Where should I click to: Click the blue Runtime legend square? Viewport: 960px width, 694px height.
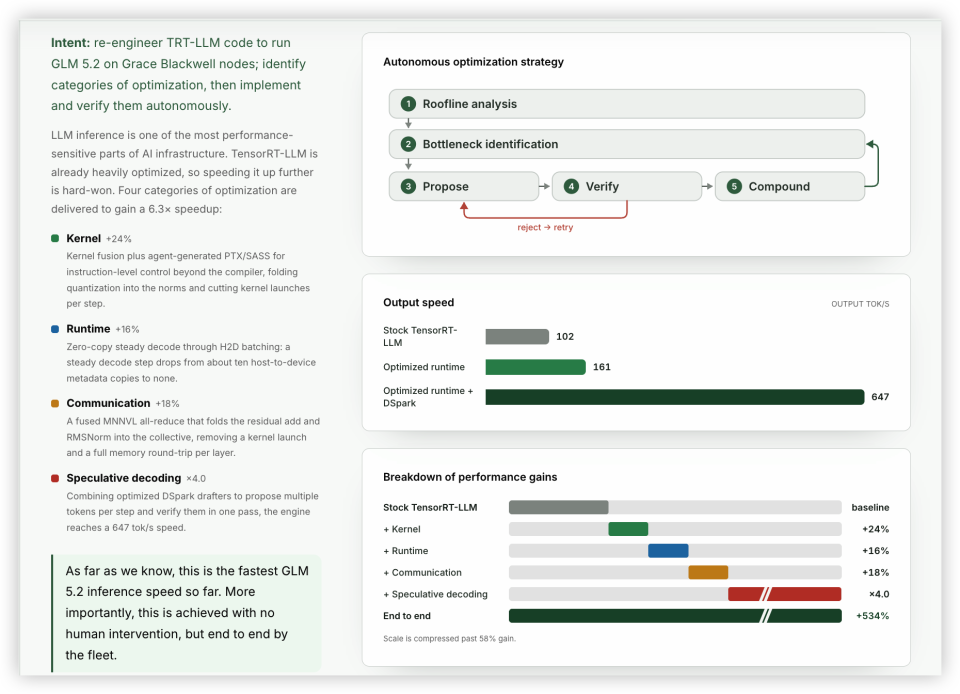[x=55, y=329]
